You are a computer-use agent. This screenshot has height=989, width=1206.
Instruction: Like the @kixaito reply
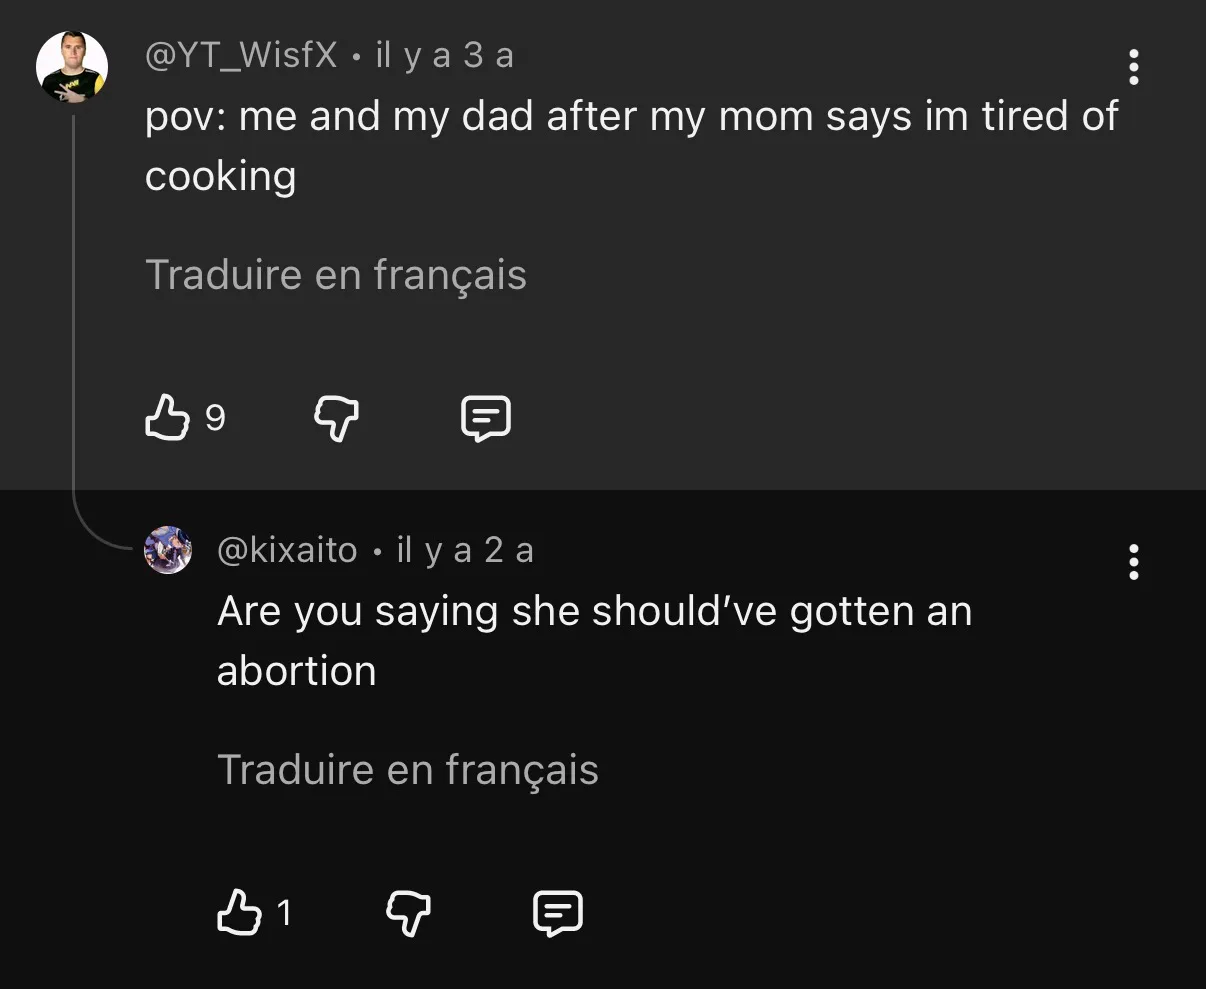click(239, 912)
